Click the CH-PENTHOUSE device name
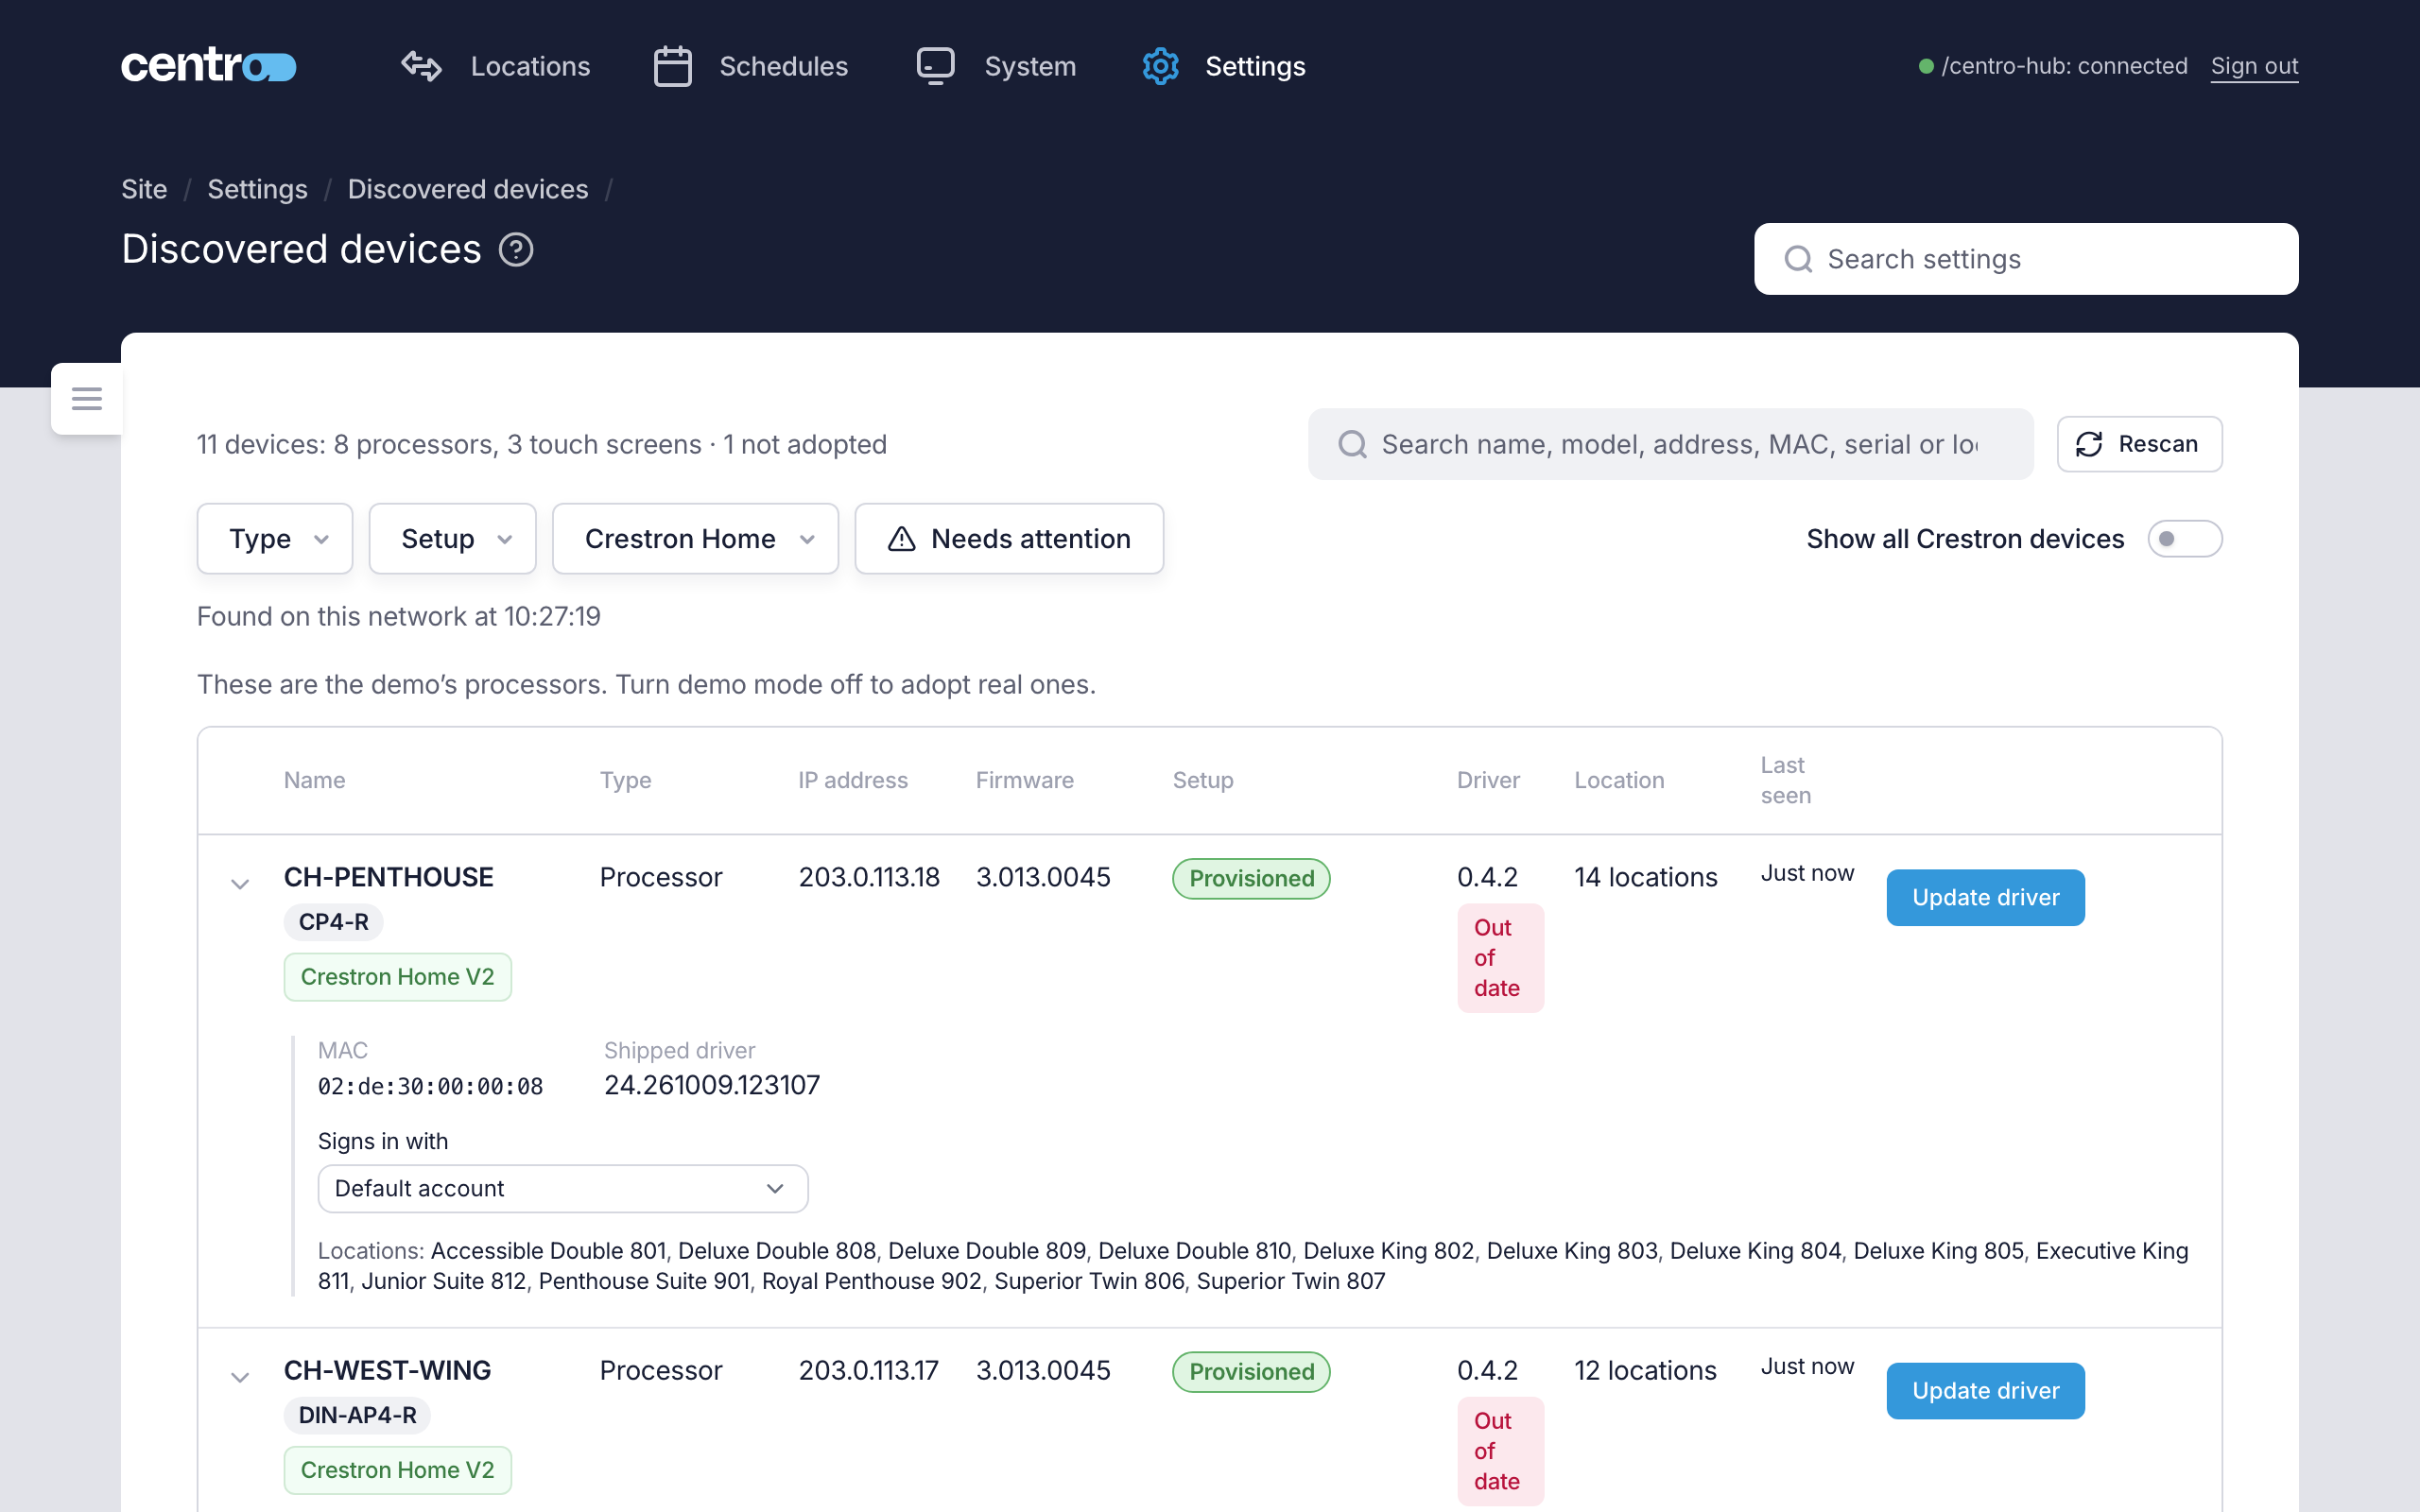This screenshot has height=1512, width=2420. coord(388,877)
